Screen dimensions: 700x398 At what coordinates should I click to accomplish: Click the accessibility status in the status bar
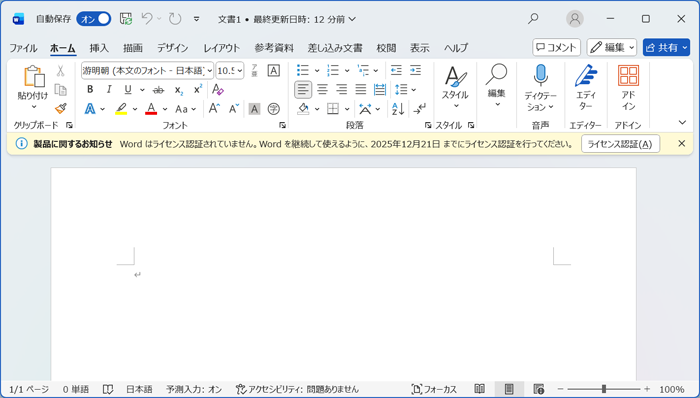click(297, 389)
